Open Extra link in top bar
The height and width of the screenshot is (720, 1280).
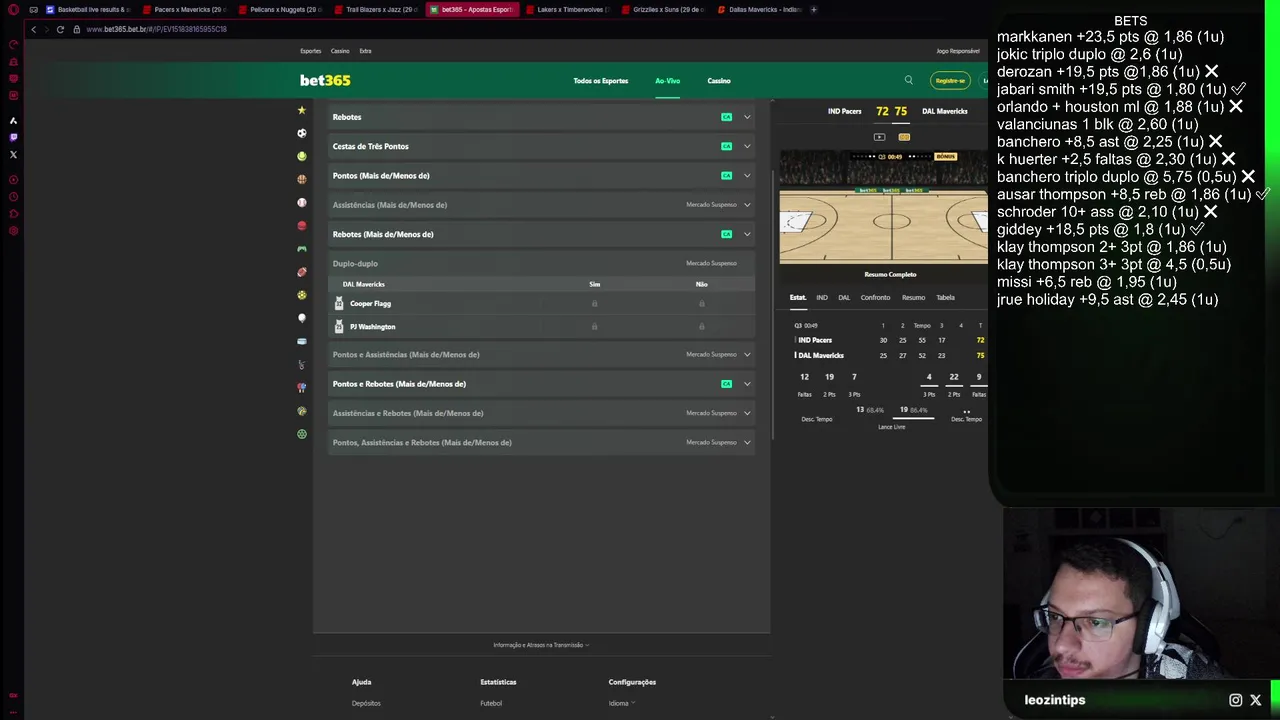[365, 51]
